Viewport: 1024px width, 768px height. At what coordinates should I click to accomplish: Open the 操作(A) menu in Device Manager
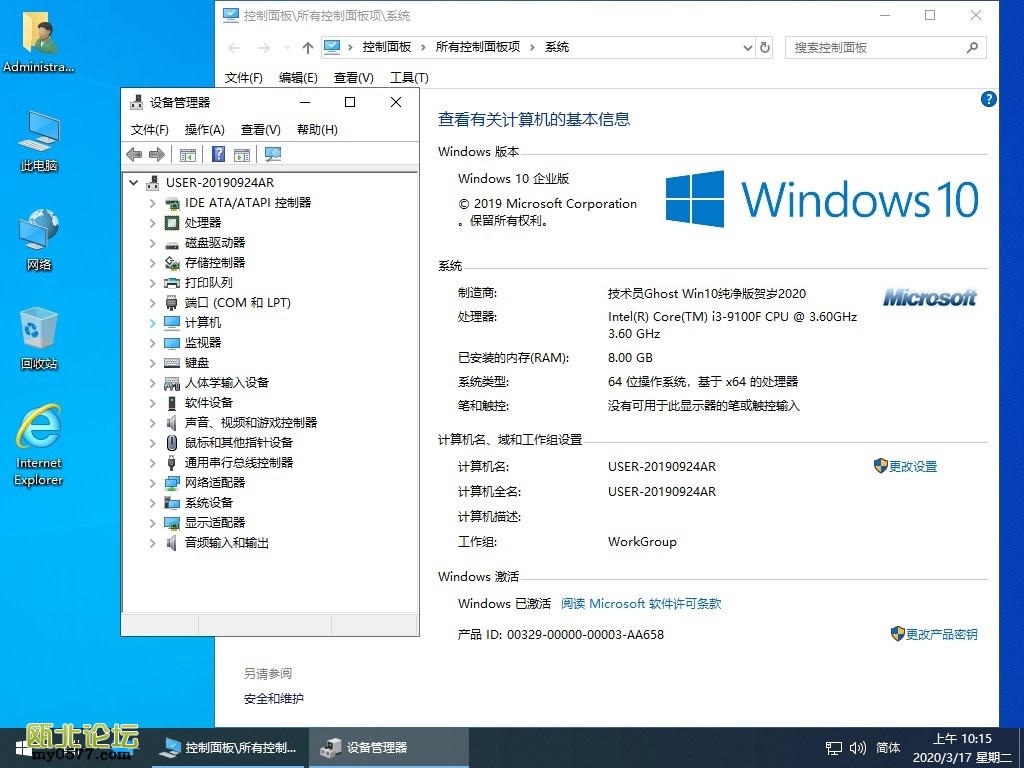pos(204,129)
